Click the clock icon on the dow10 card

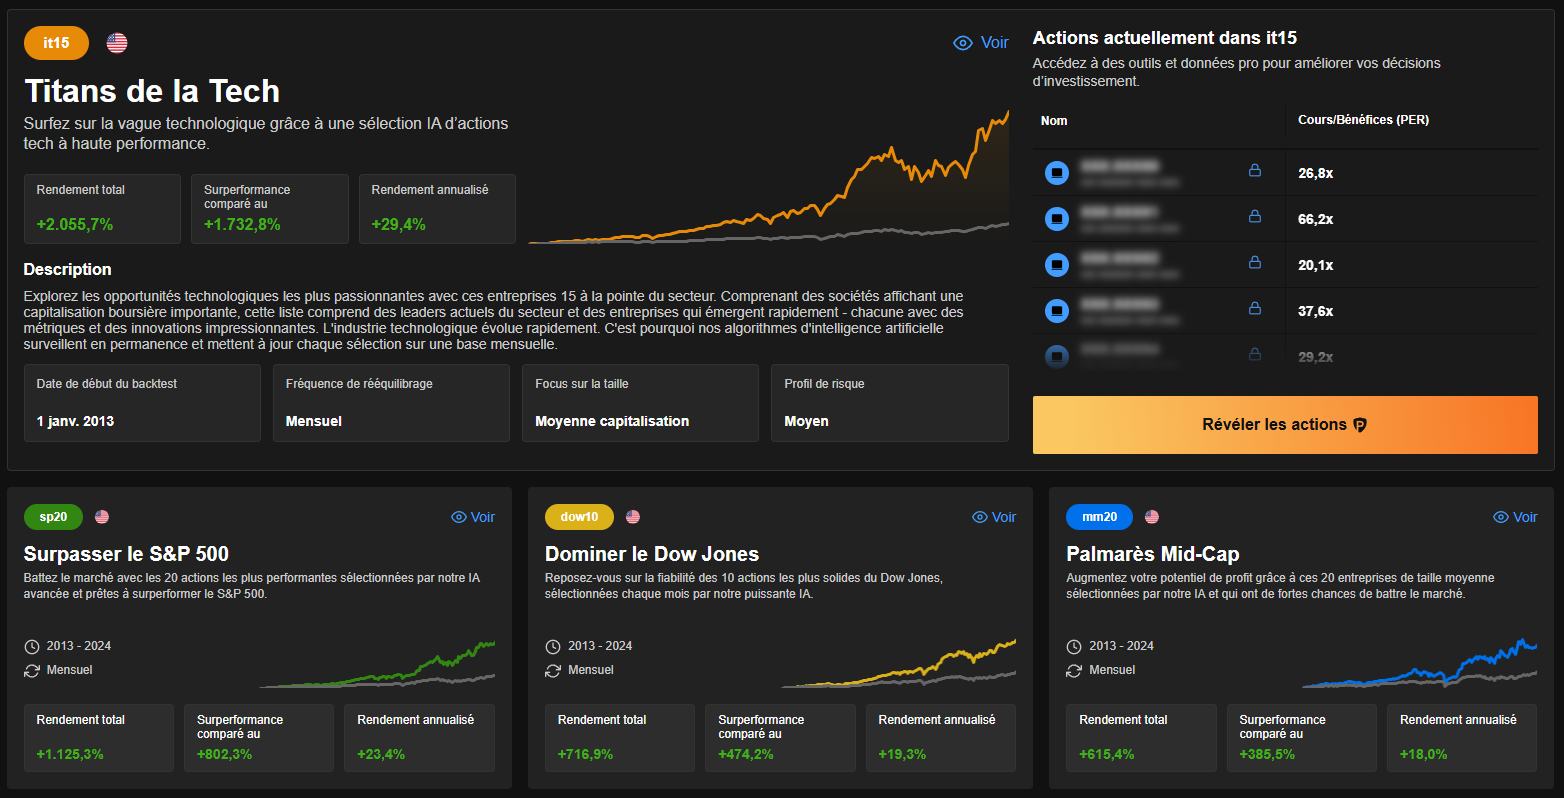tap(553, 647)
